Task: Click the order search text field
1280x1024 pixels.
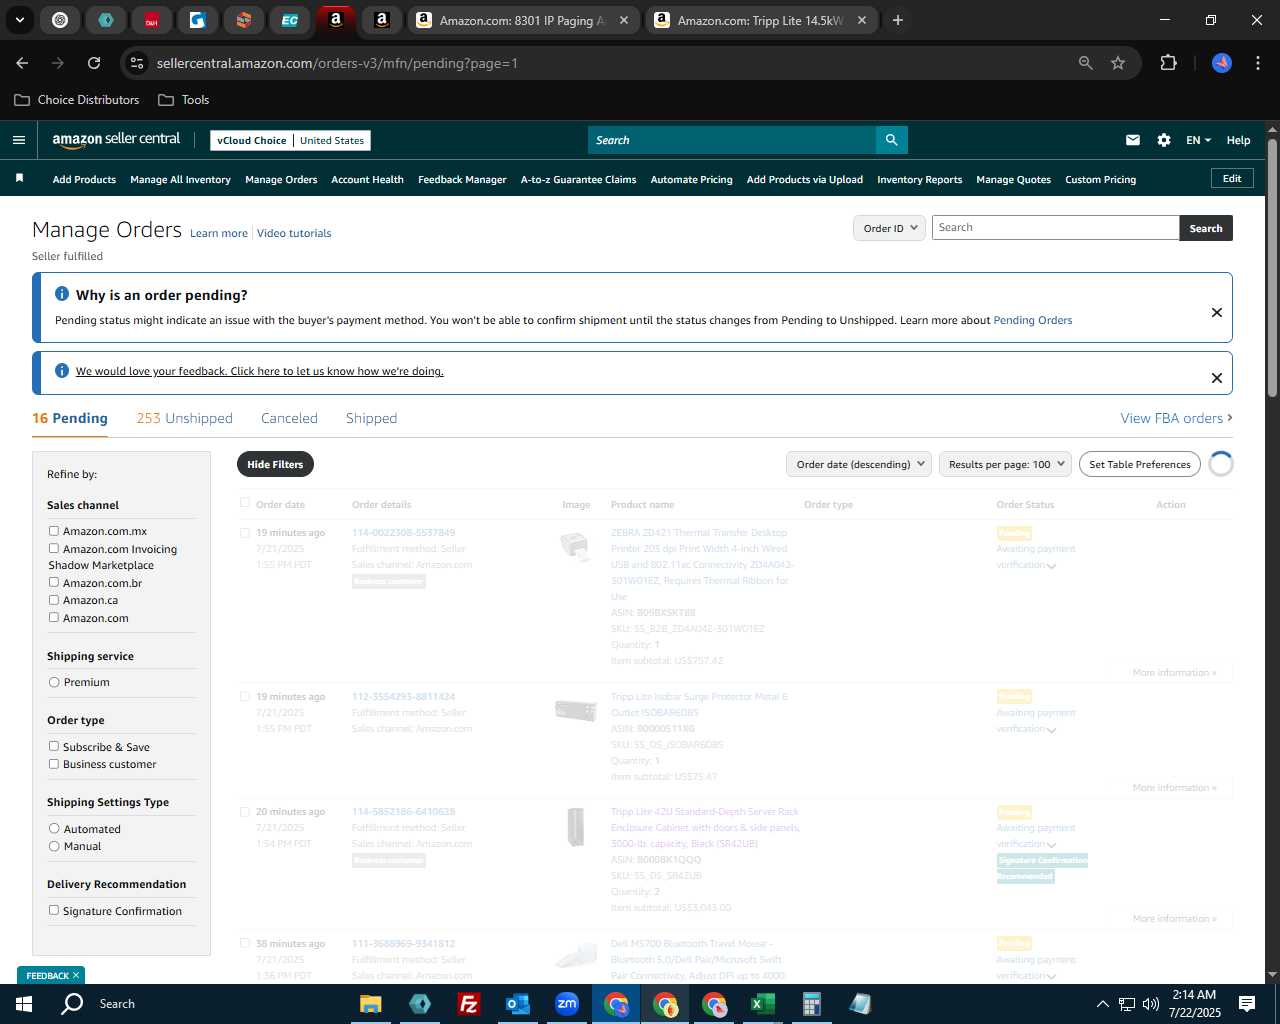Action: [x=1055, y=228]
